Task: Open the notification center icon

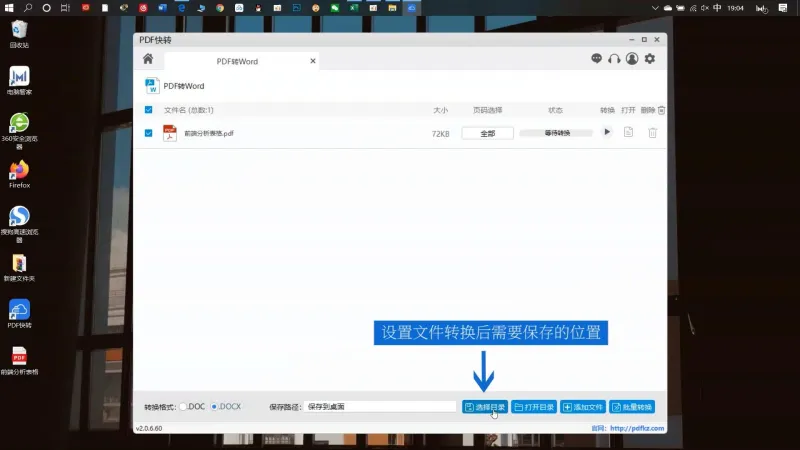Action: click(x=783, y=8)
